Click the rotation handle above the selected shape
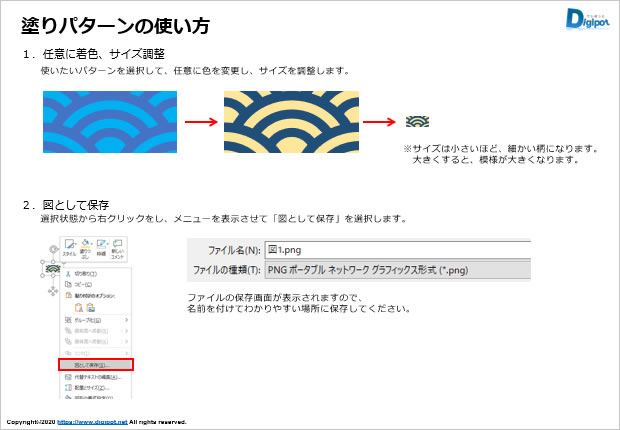The height and width of the screenshot is (430, 620). (x=52, y=249)
